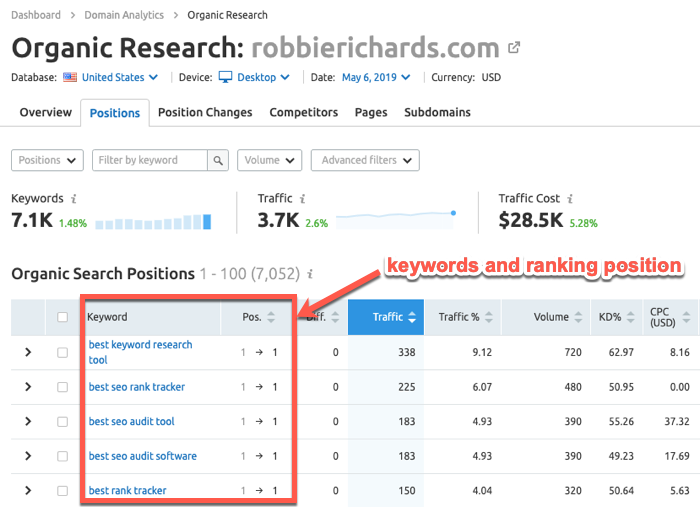The image size is (700, 507).
Task: Sort by Traffic % column arrows
Action: click(489, 317)
